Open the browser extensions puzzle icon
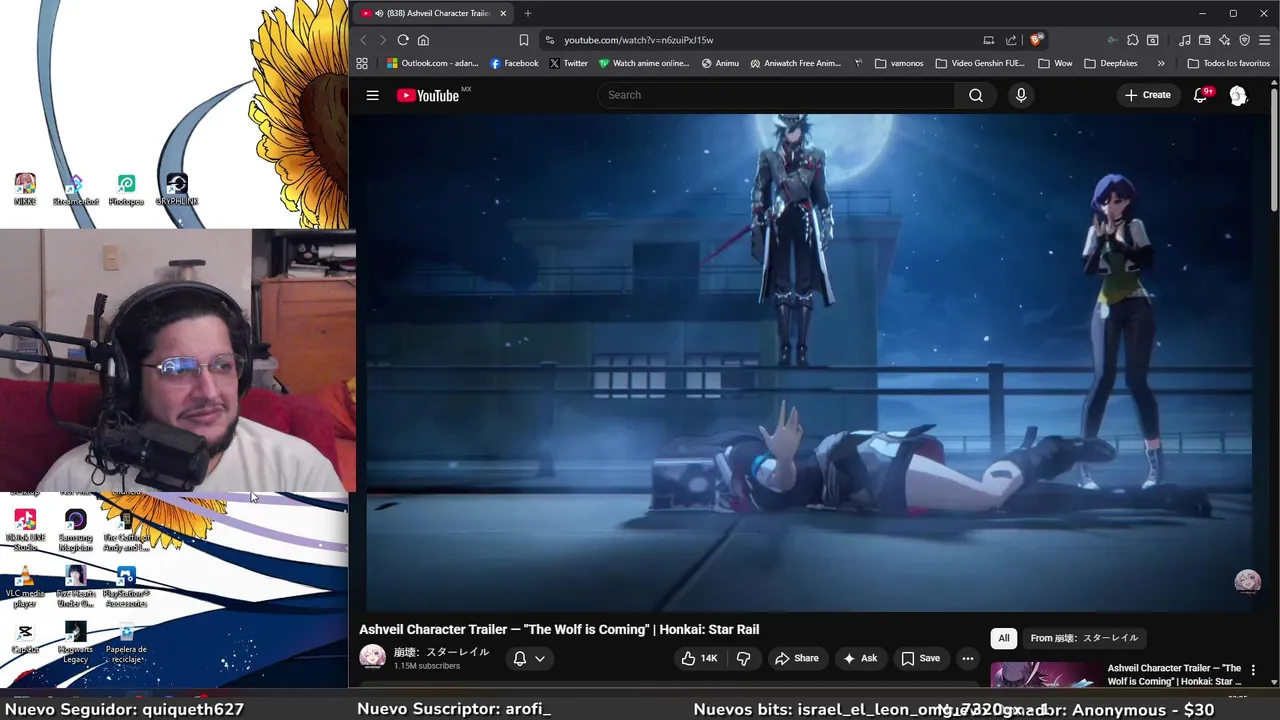Viewport: 1280px width, 720px height. click(x=1132, y=40)
